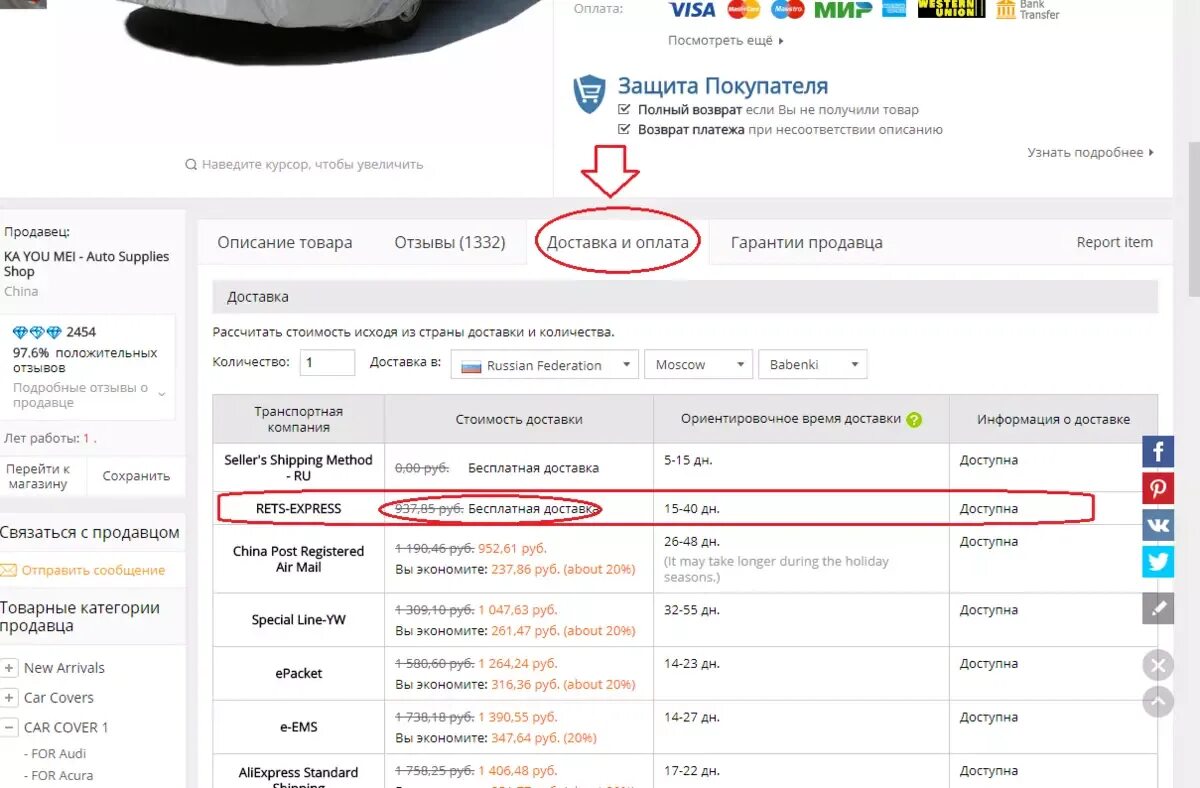Collapse CAR COVER 1 category
The image size is (1200, 788).
coord(9,728)
